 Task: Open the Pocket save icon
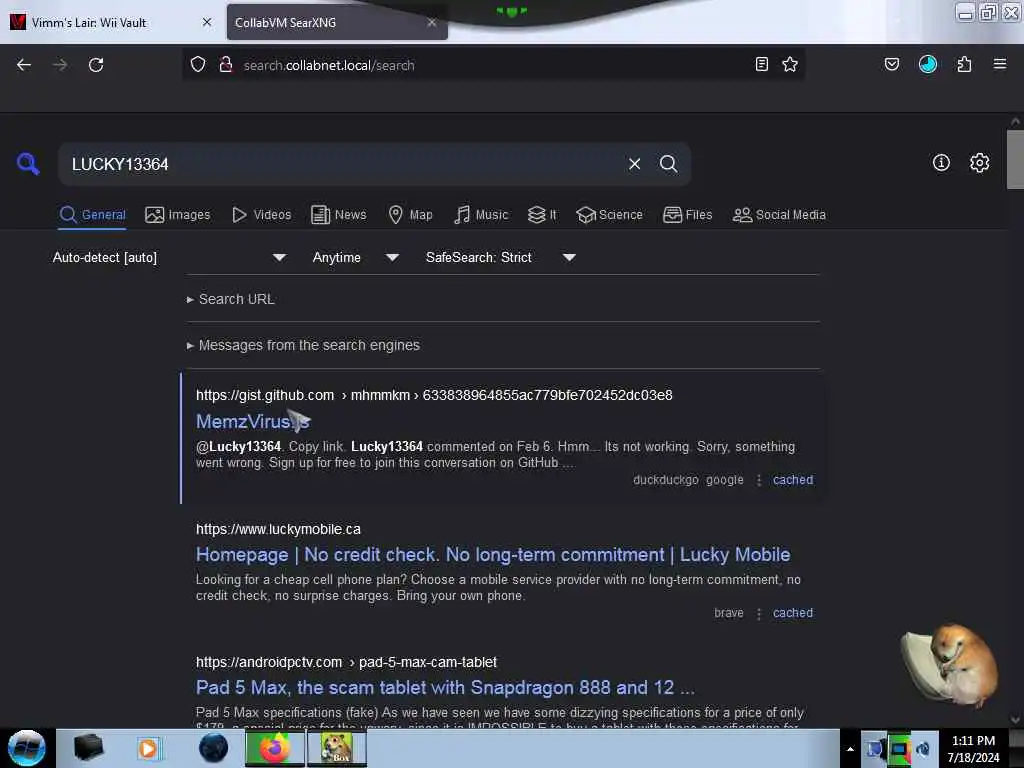pos(891,64)
